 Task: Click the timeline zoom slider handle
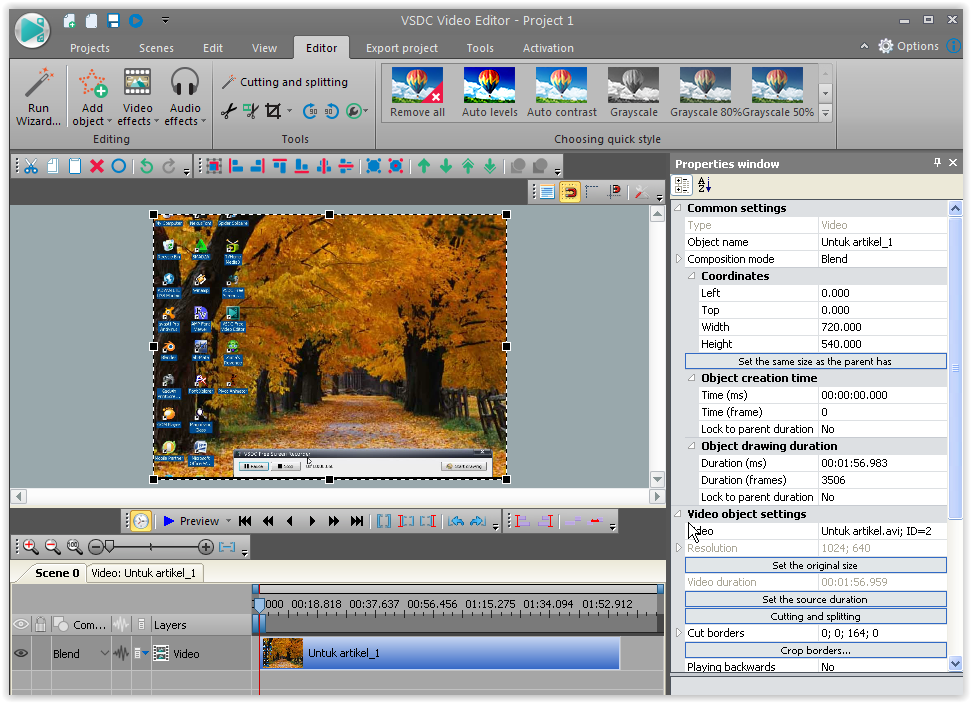pos(108,547)
